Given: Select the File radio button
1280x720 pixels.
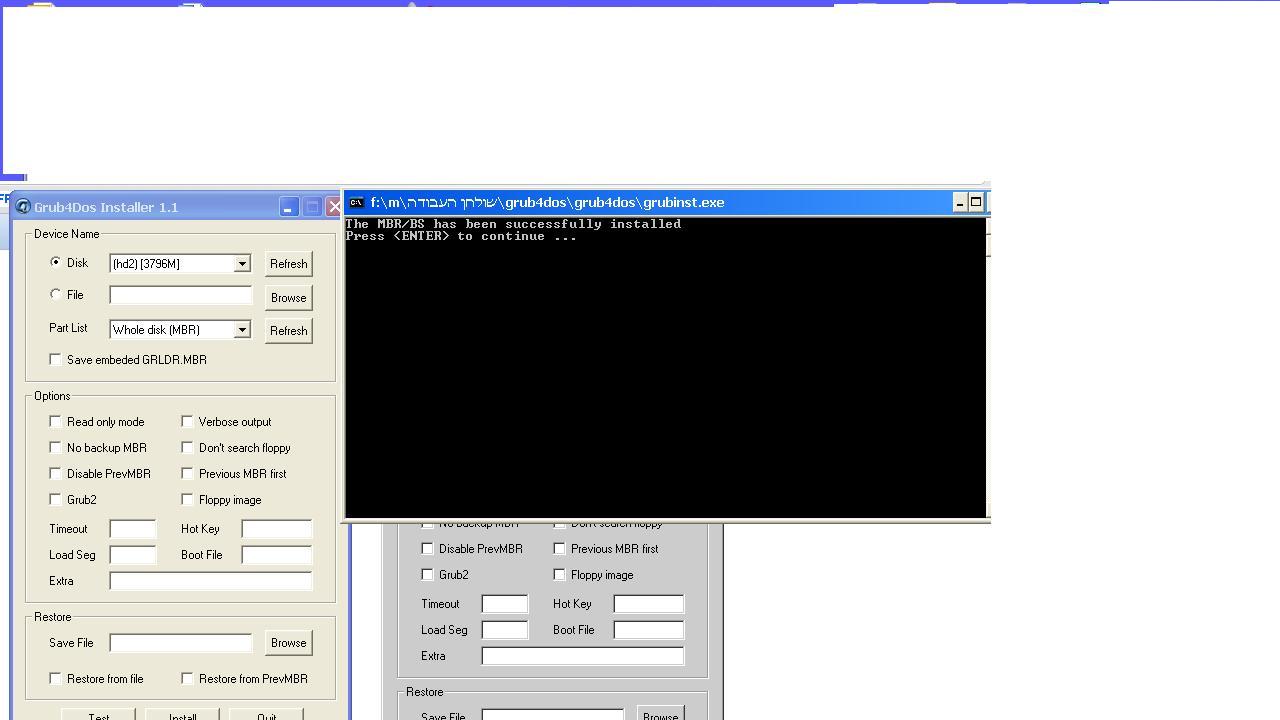Looking at the screenshot, I should 56,294.
